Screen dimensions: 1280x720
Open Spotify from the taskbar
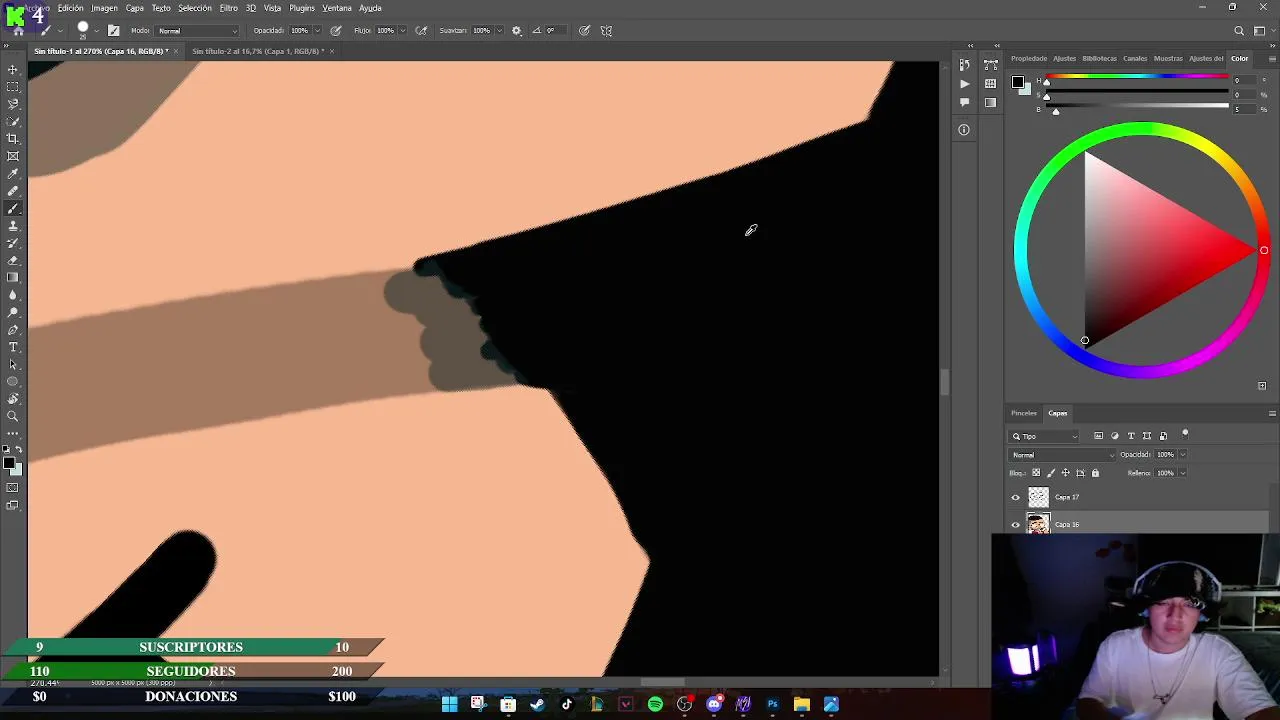[x=655, y=705]
